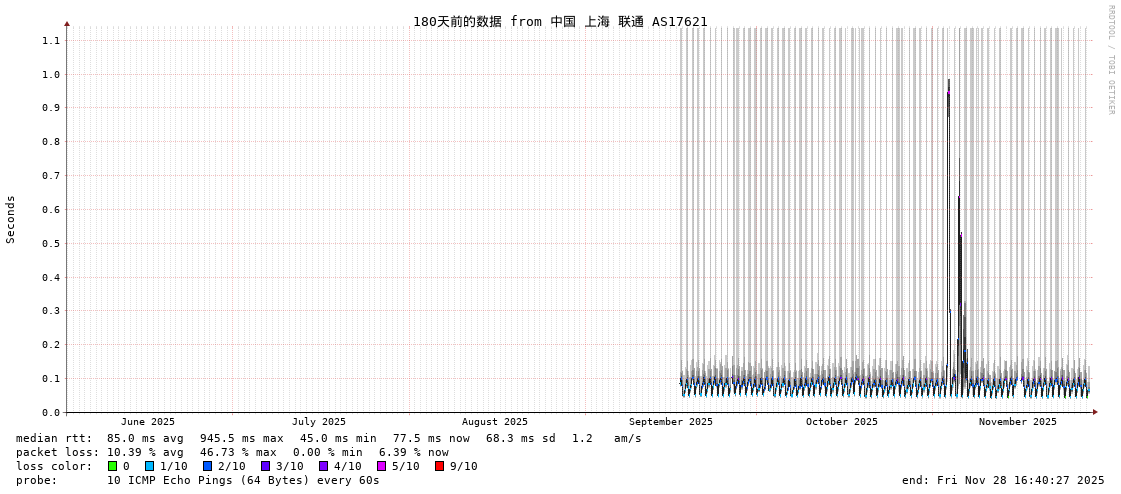This screenshot has width=1121, height=494.
Task: Click the graph title mentioning AS17621
Action: pos(560,21)
